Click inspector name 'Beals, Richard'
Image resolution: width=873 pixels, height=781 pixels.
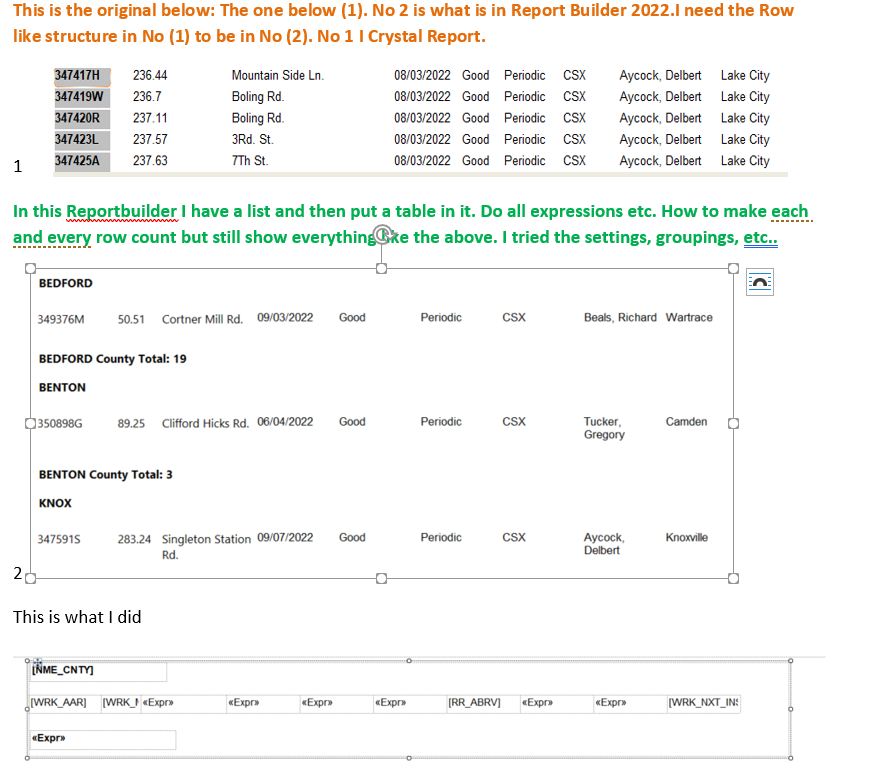click(620, 317)
